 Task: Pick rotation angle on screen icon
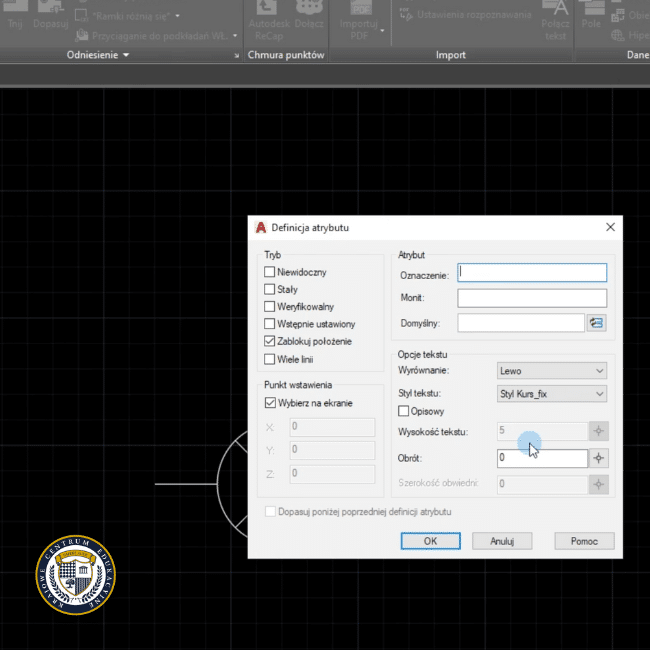[x=599, y=458]
